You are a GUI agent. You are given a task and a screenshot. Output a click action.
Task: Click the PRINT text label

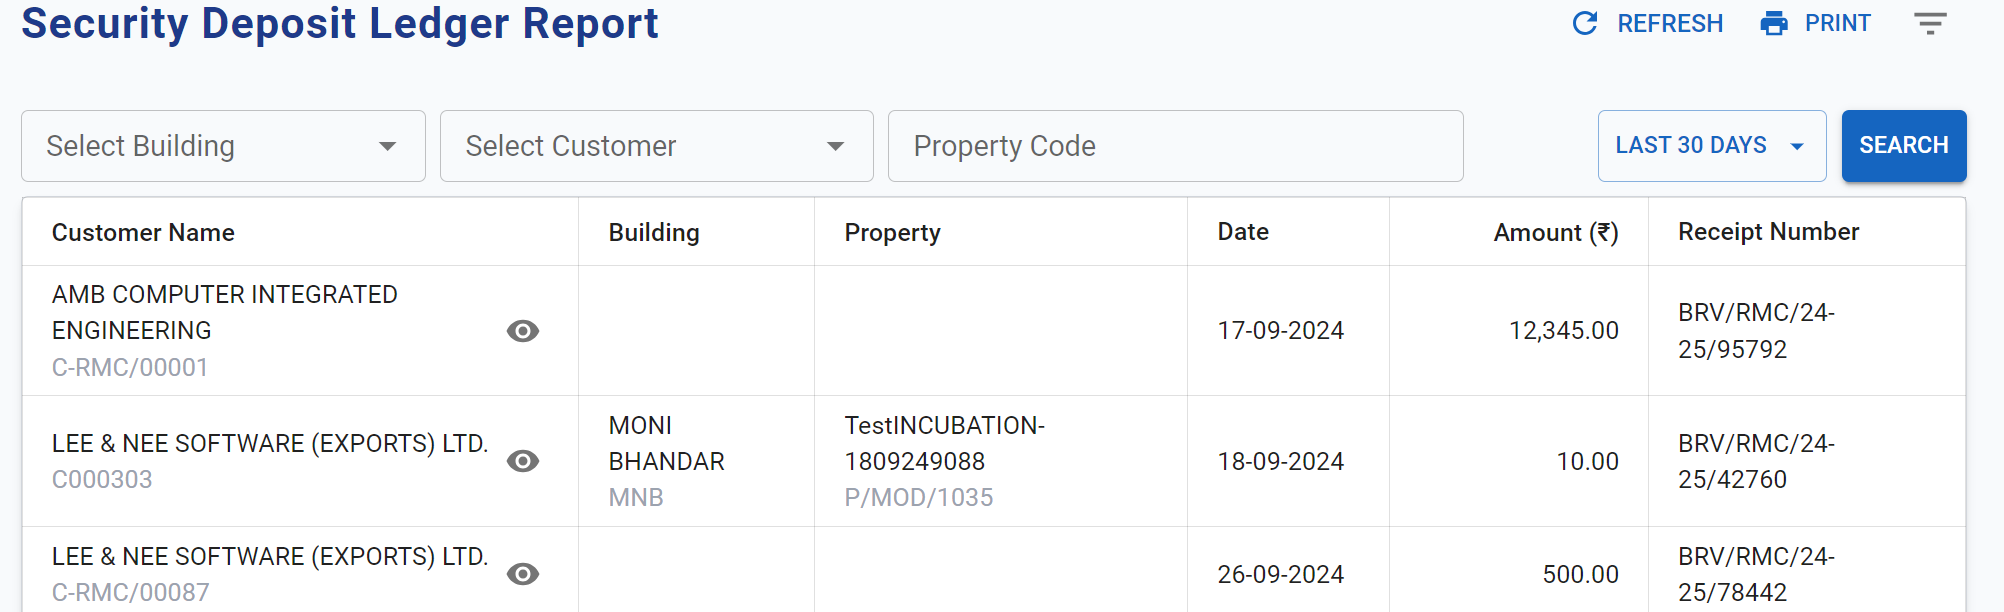click(1837, 23)
